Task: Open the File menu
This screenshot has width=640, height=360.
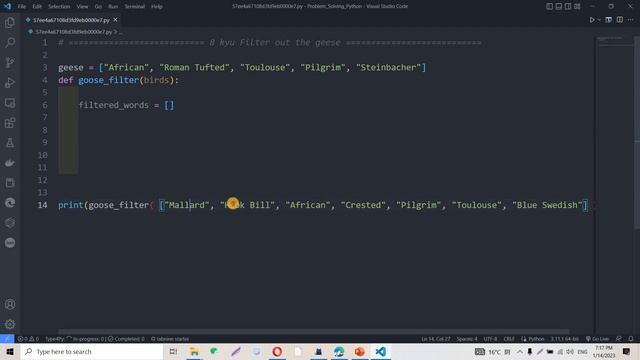Action: point(22,7)
